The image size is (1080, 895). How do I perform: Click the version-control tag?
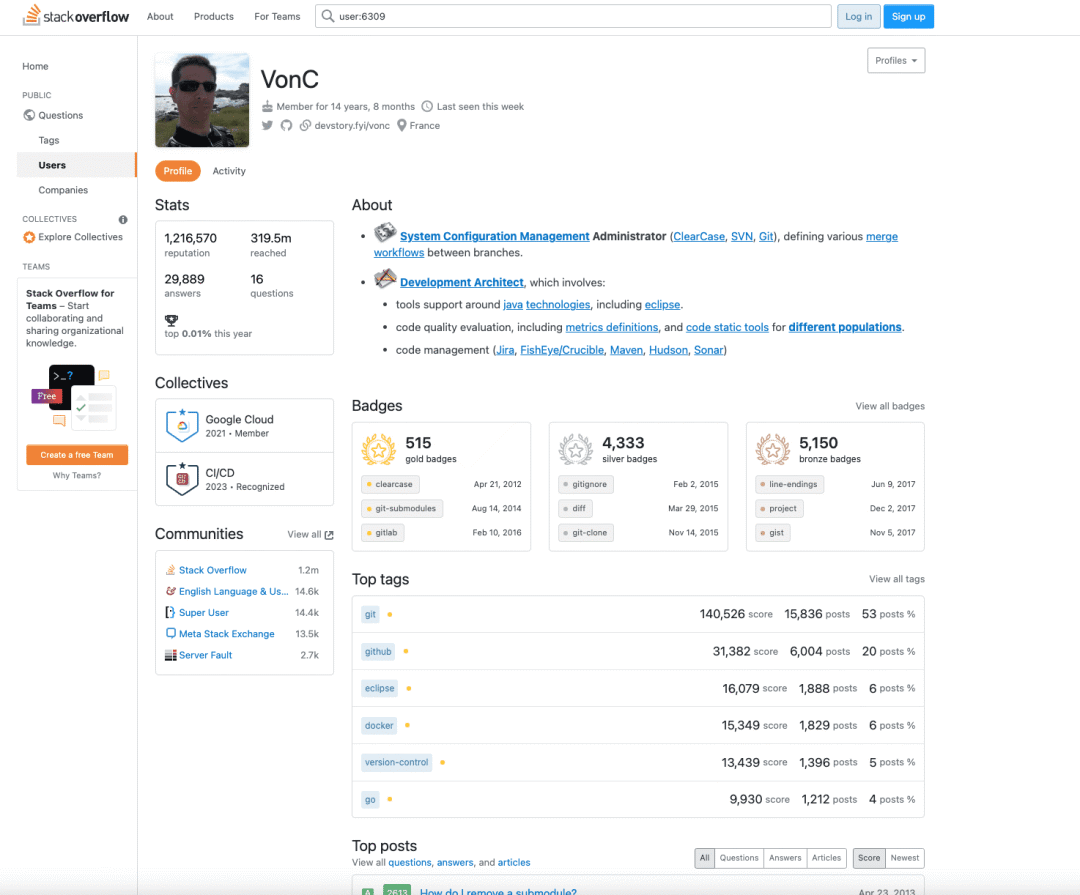click(x=397, y=762)
